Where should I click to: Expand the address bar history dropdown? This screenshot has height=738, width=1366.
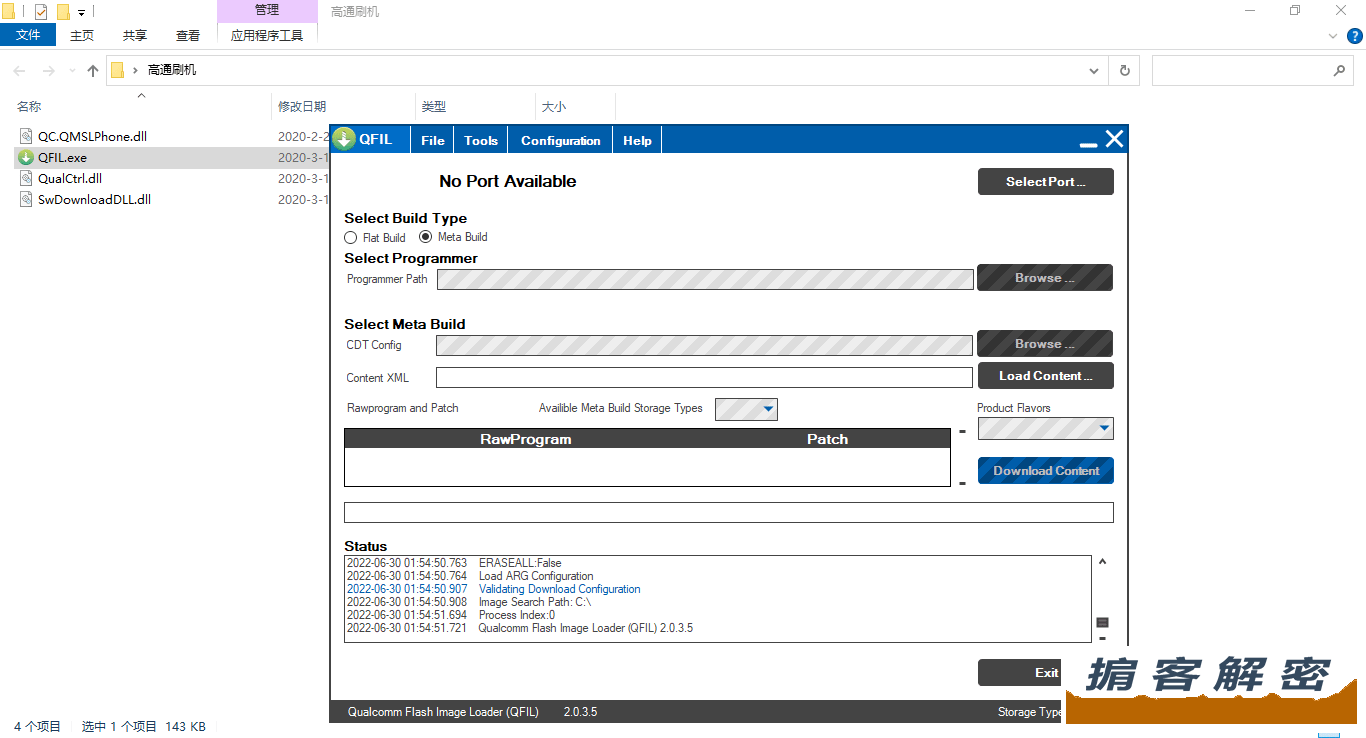tap(1093, 71)
